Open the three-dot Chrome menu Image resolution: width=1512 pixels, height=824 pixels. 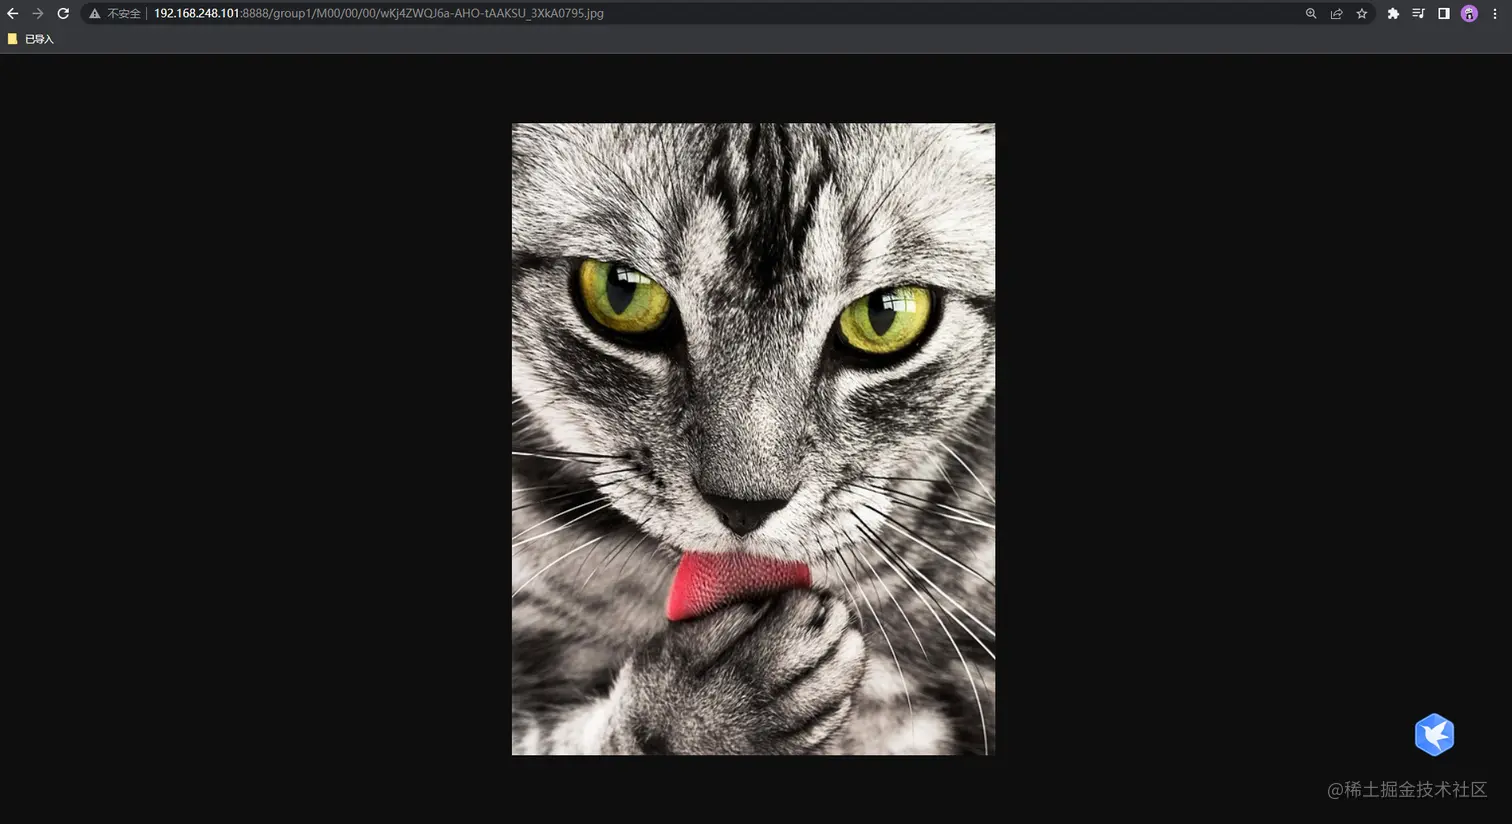click(x=1495, y=13)
